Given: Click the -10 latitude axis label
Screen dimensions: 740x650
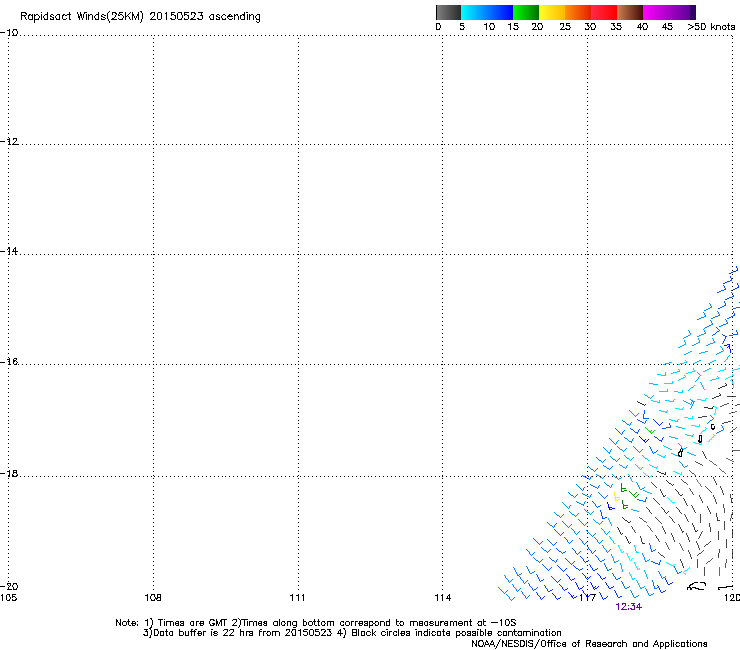Looking at the screenshot, I should [x=9, y=33].
